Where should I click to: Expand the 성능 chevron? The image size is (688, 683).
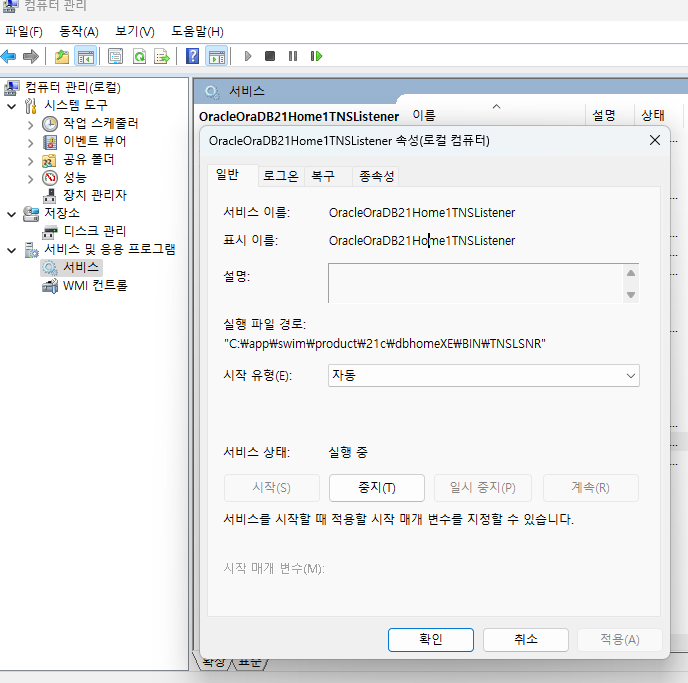coord(30,179)
